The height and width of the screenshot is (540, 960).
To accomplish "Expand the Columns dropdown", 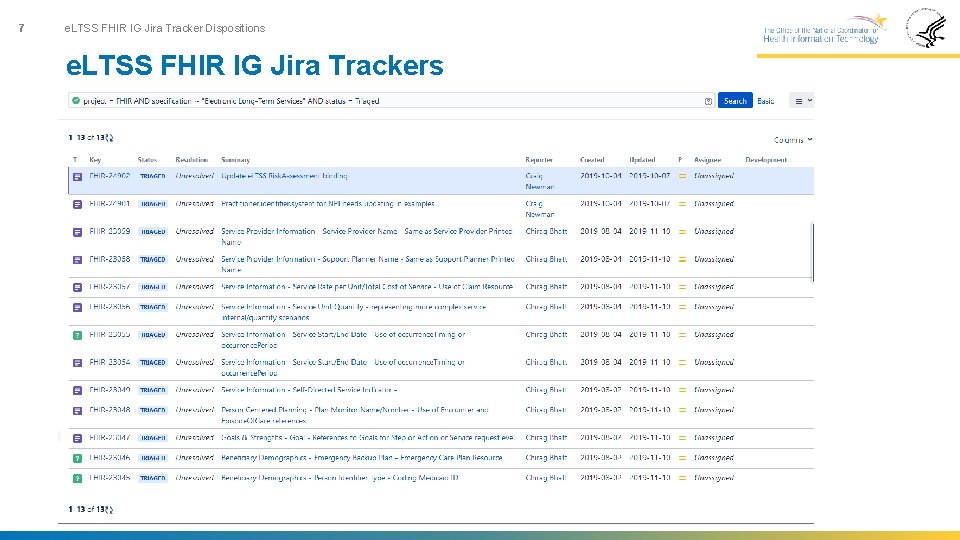I will click(x=793, y=140).
